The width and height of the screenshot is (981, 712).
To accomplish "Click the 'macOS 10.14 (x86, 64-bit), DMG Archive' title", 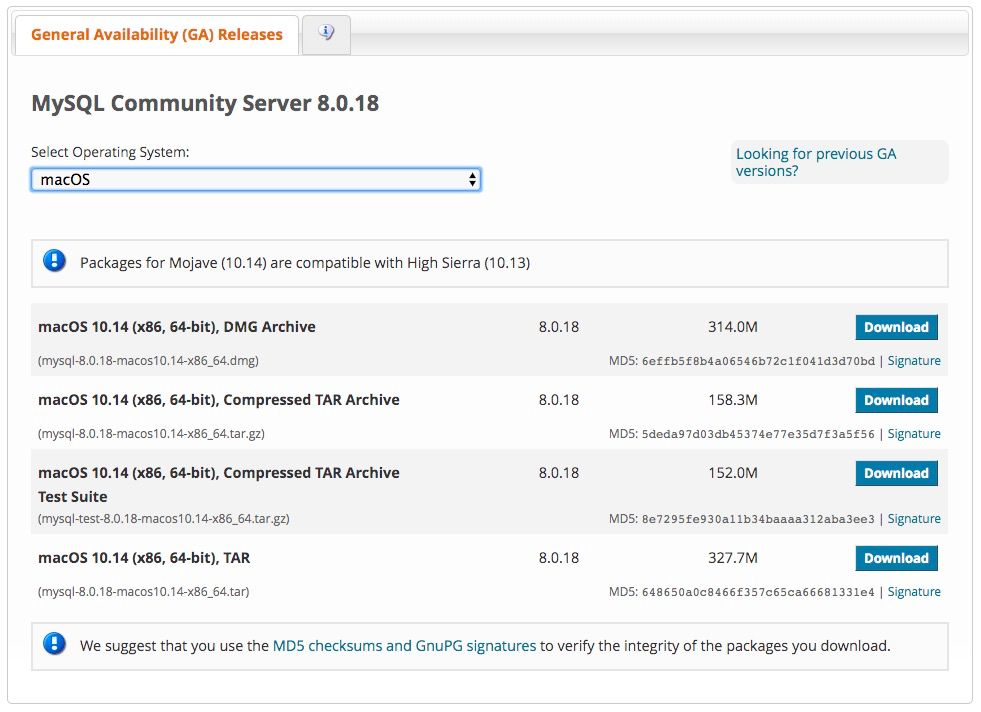I will (176, 327).
